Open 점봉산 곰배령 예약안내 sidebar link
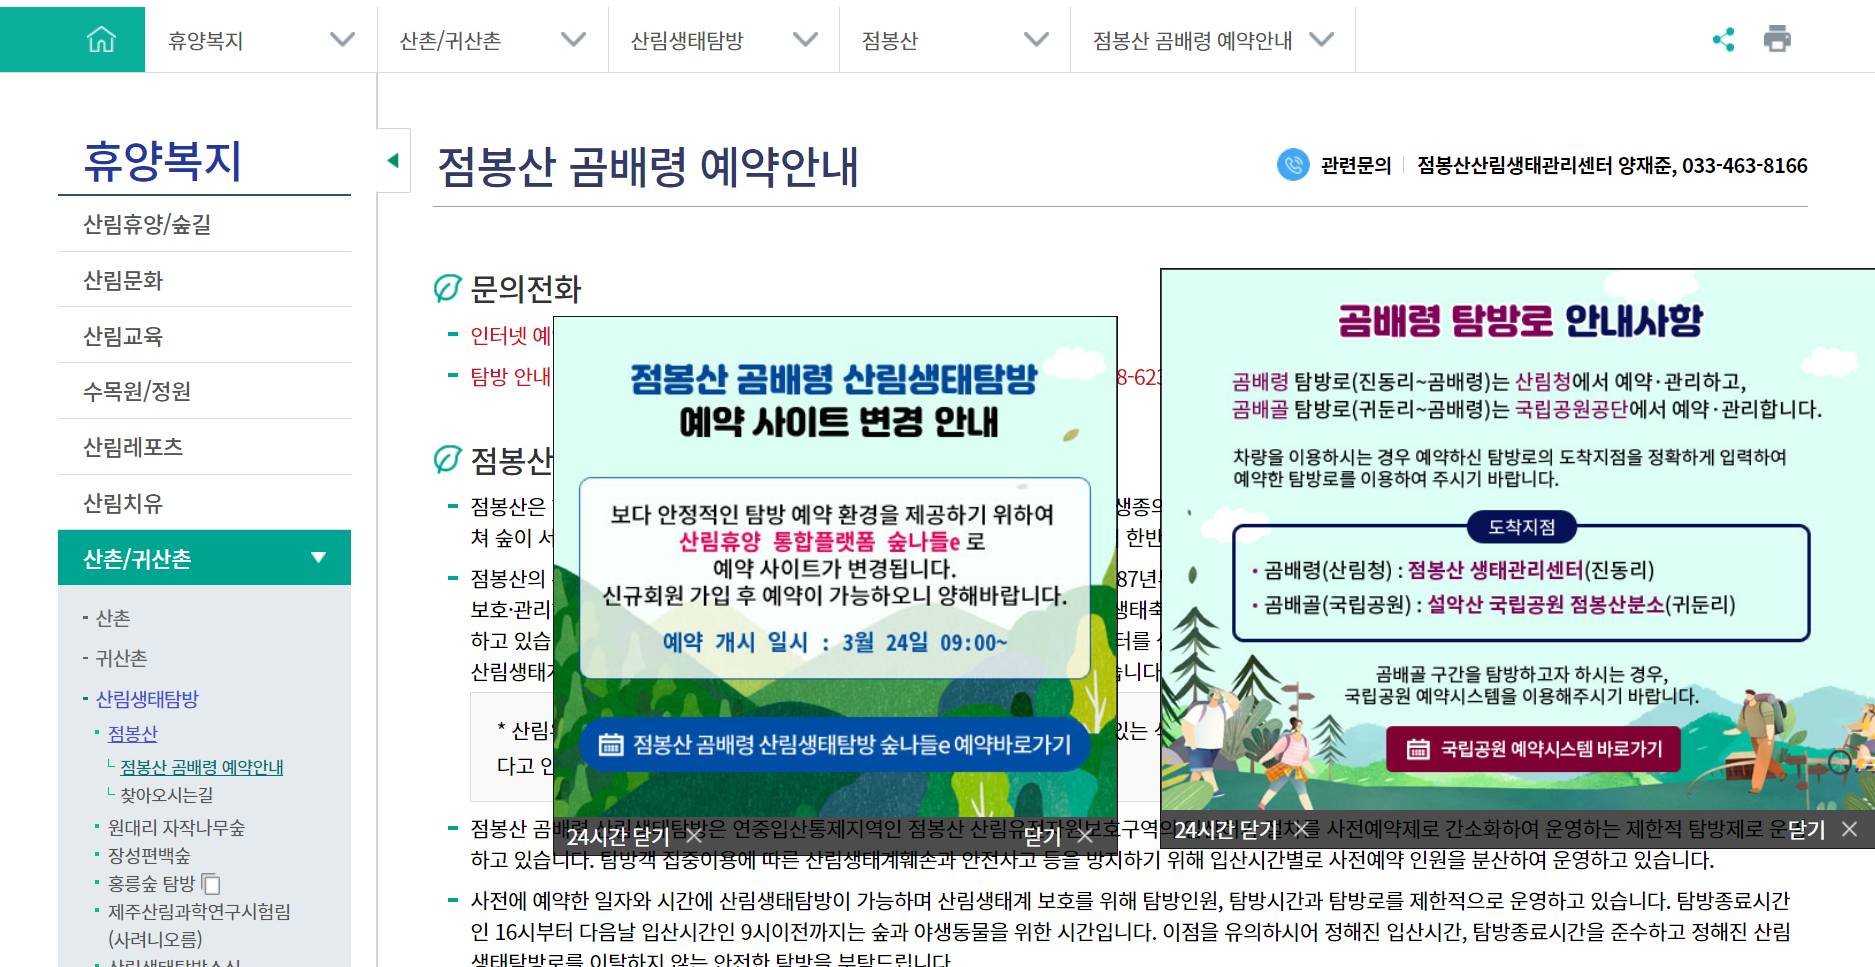 point(202,767)
